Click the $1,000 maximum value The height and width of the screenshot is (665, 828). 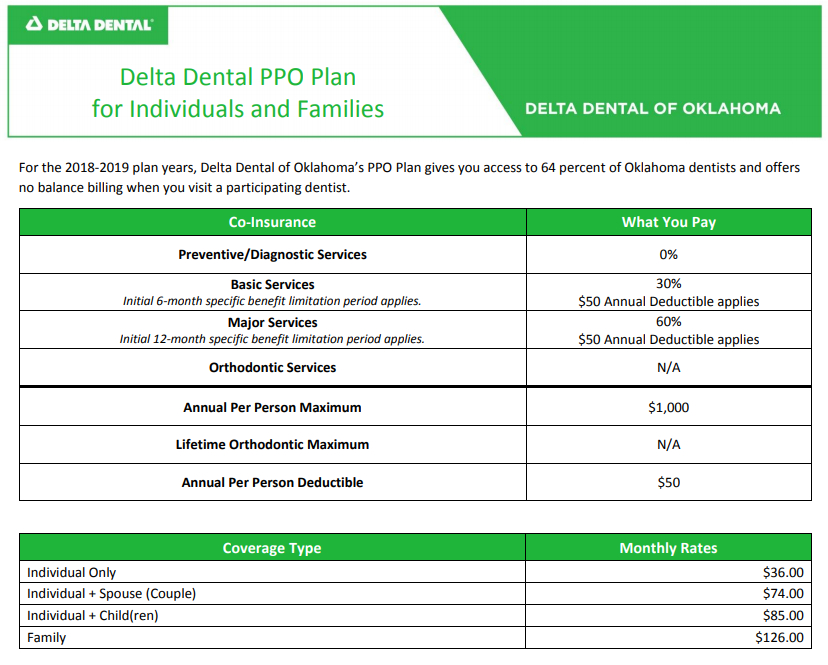click(x=668, y=407)
